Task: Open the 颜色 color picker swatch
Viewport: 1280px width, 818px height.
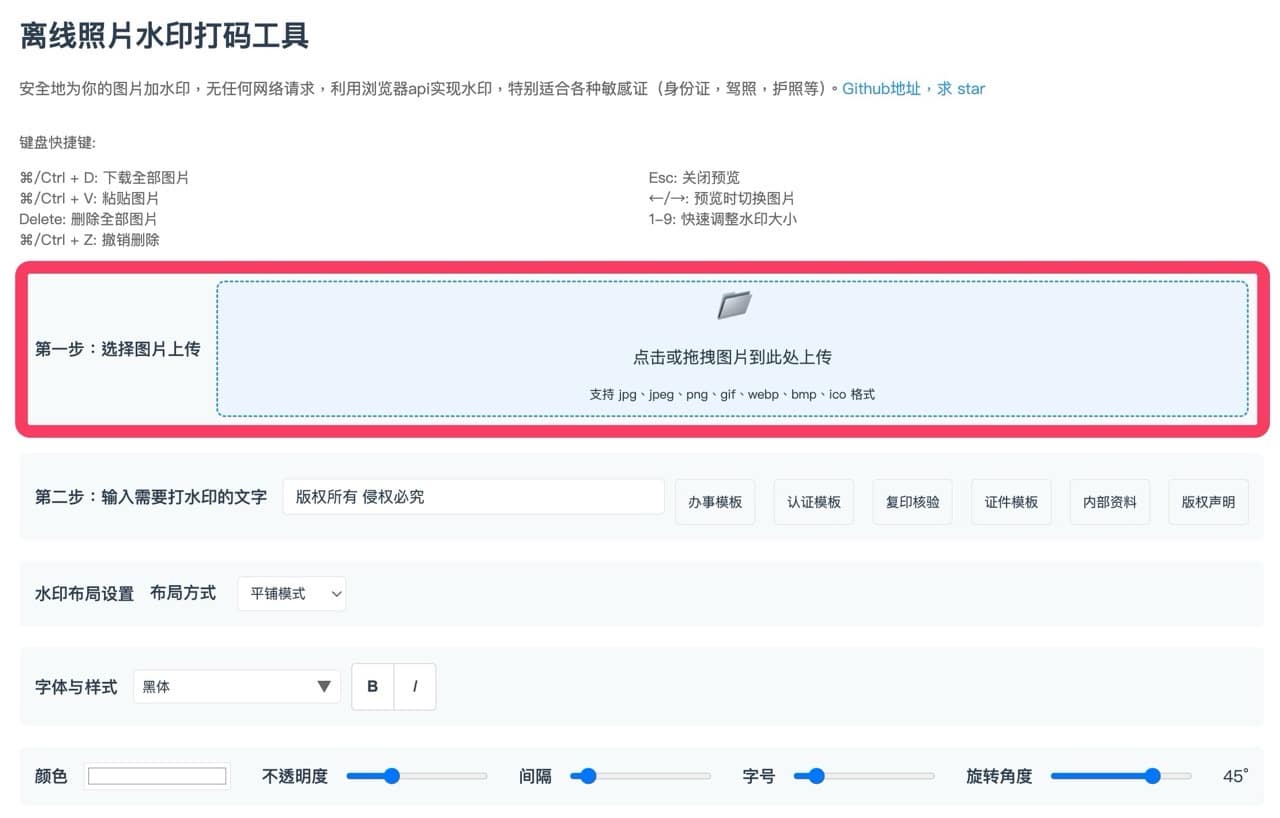Action: (x=157, y=776)
